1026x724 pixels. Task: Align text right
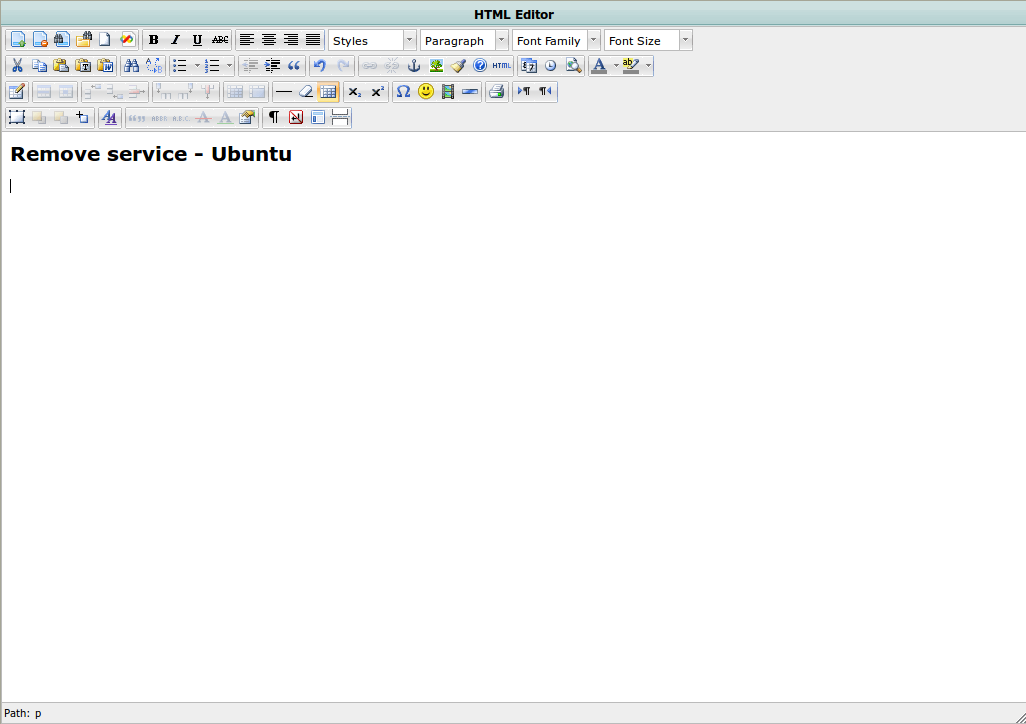click(x=291, y=40)
